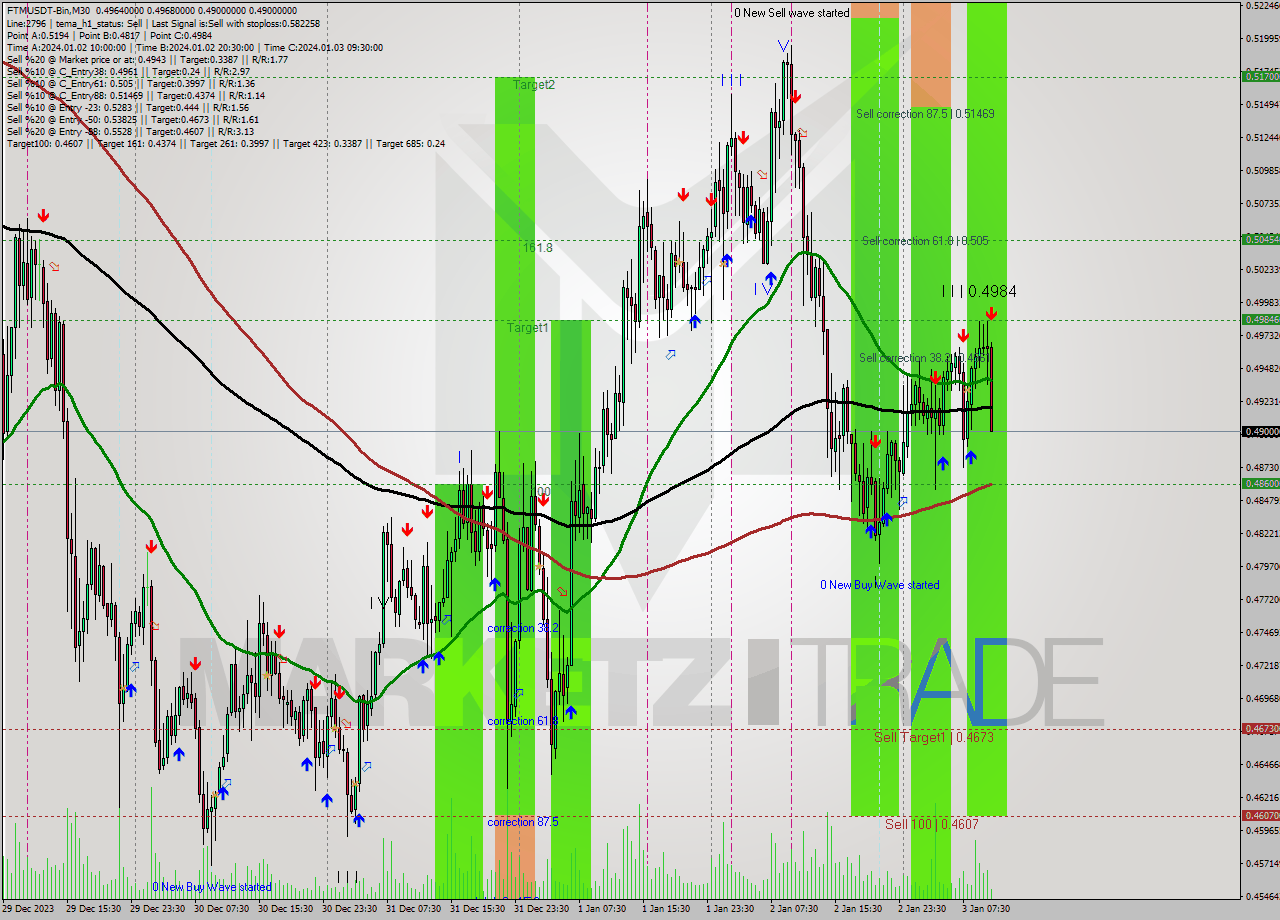Click the 'Sell %10 @ Entry -23: 0.5283' line

(127, 107)
